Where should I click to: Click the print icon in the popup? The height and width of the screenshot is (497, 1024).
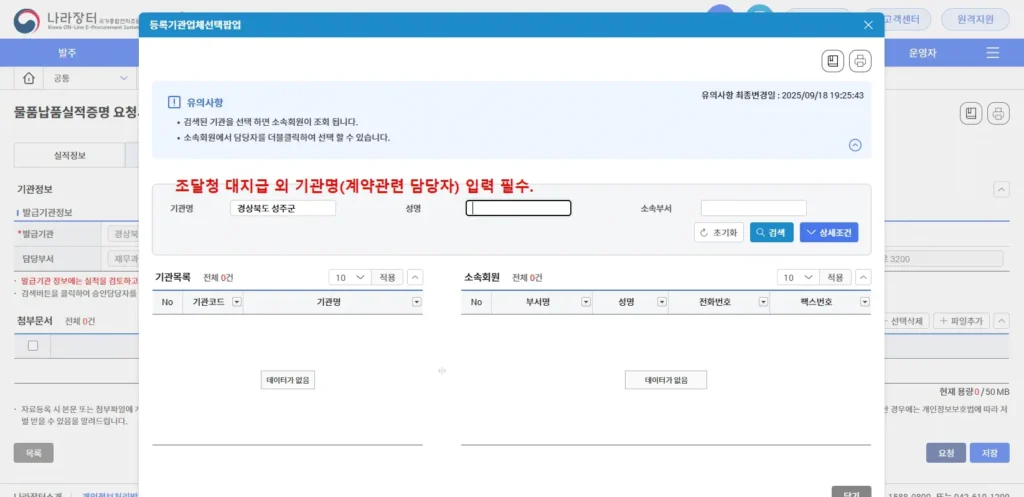click(860, 62)
